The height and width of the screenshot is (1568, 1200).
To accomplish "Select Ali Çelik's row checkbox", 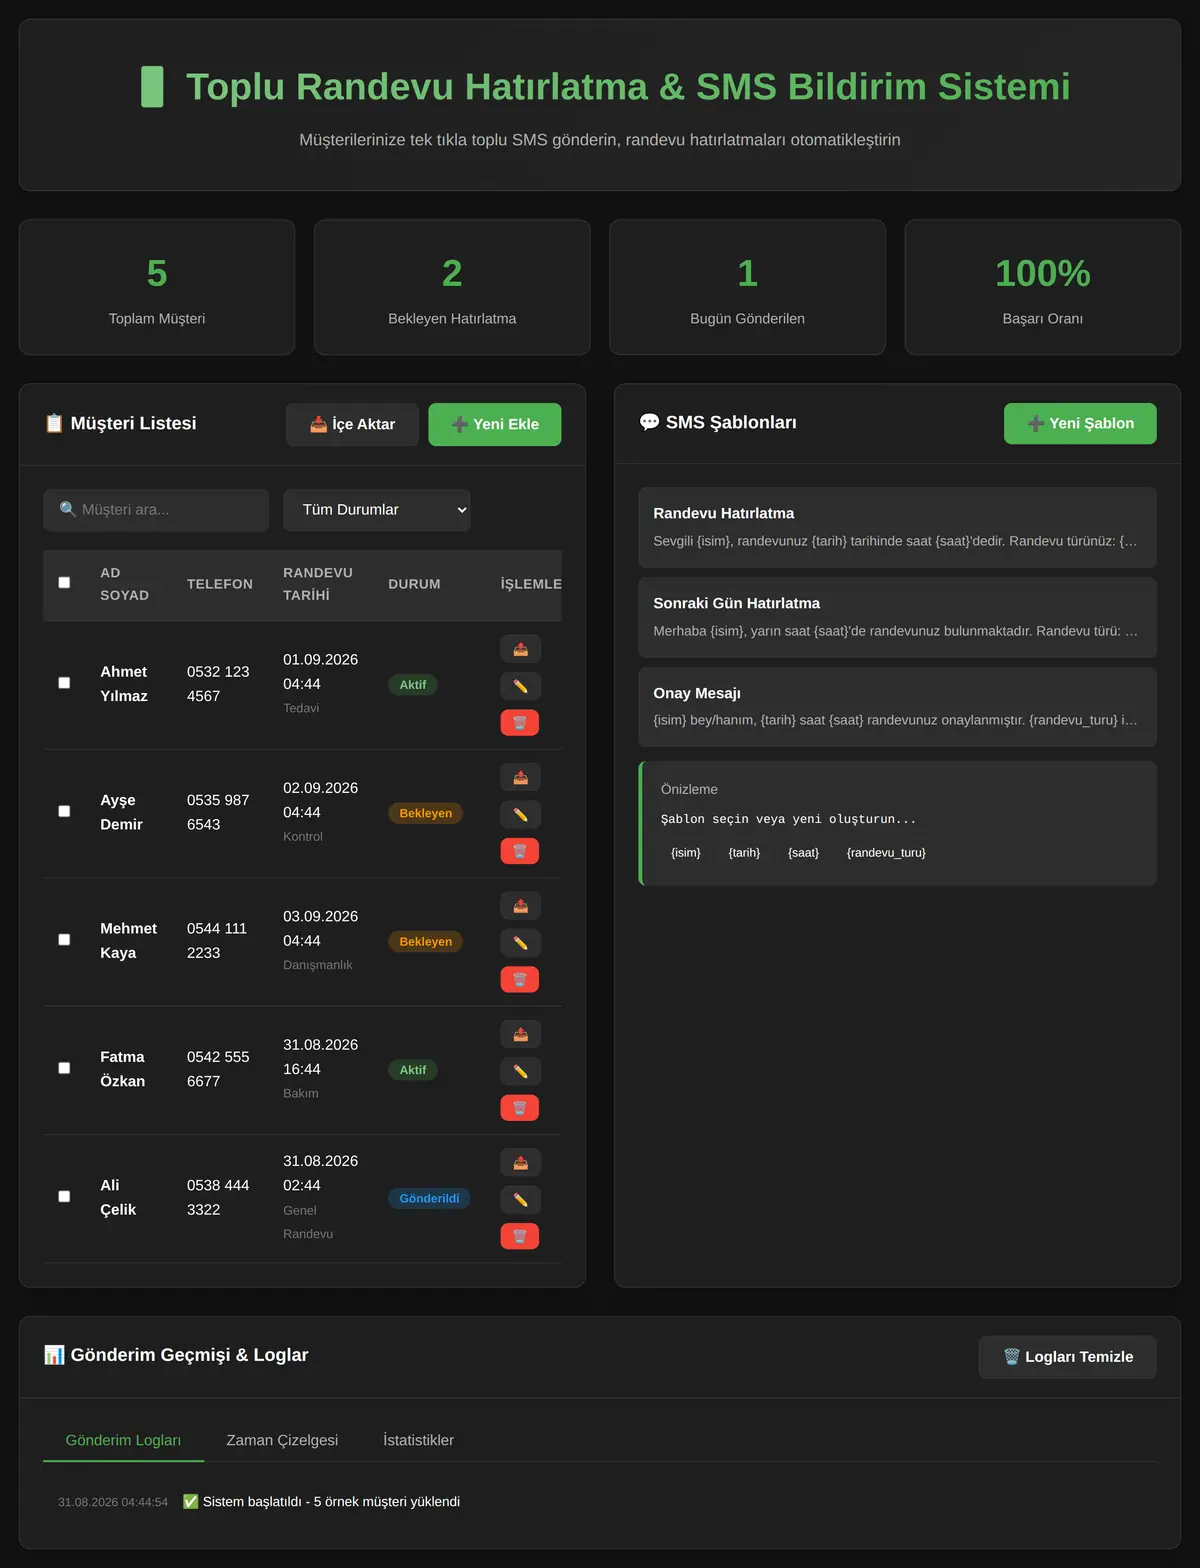I will (64, 1196).
